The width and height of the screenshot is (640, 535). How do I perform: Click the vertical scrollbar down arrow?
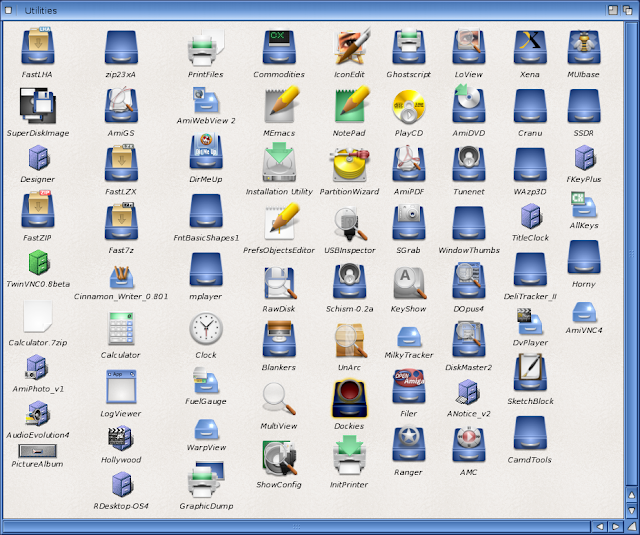631,511
